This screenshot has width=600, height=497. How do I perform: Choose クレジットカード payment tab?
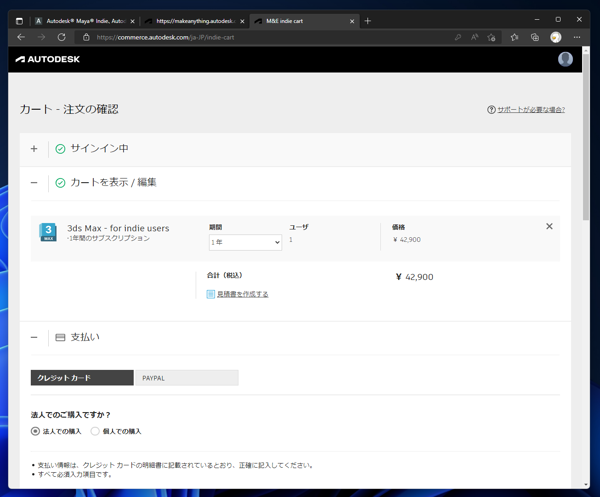click(82, 378)
